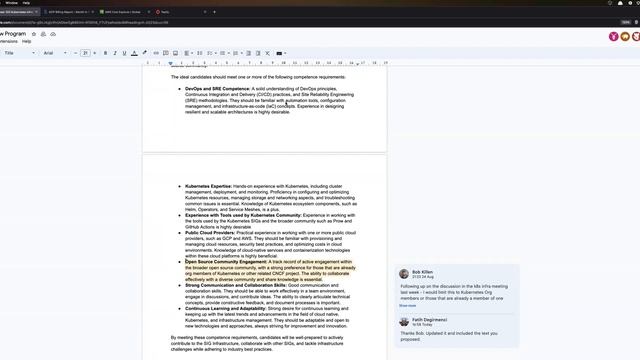640x360 pixels.
Task: Toggle underline formatting
Action: tap(124, 53)
